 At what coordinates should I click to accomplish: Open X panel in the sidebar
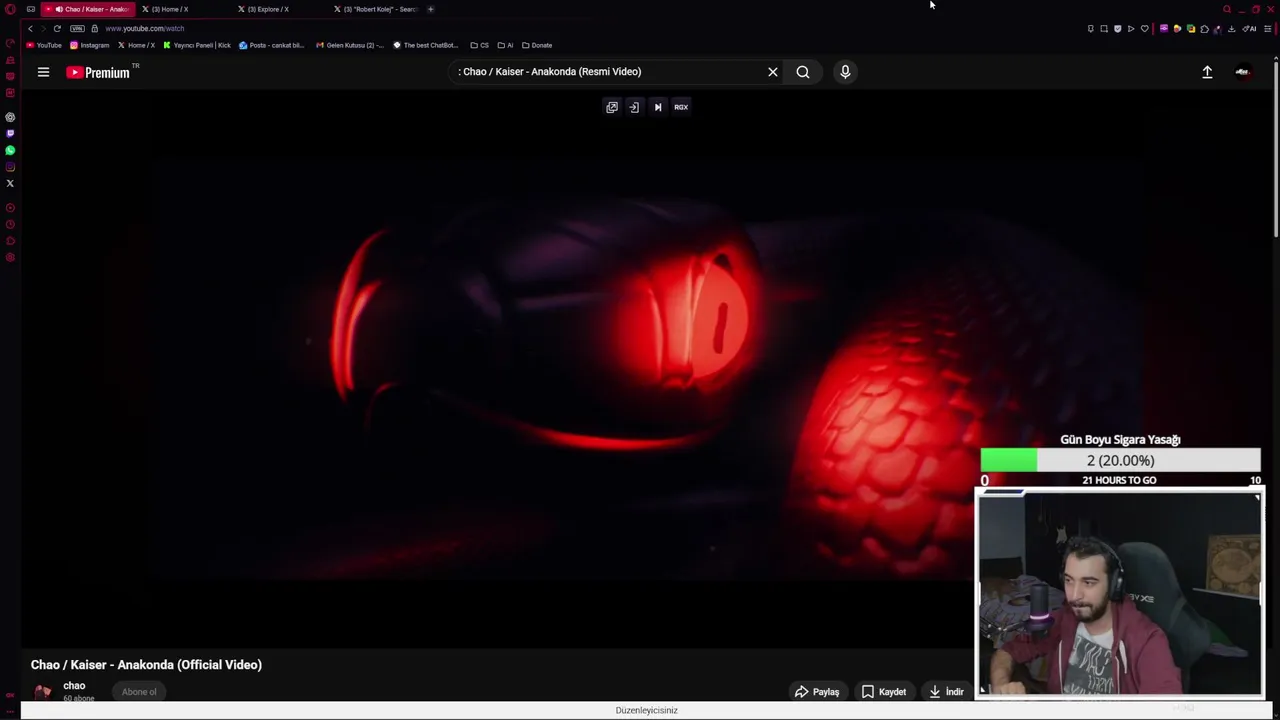click(x=10, y=183)
